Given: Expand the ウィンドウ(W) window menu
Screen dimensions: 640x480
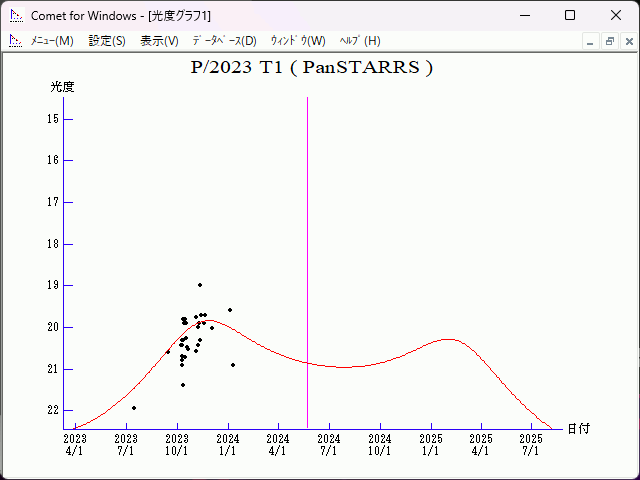Looking at the screenshot, I should pos(298,41).
